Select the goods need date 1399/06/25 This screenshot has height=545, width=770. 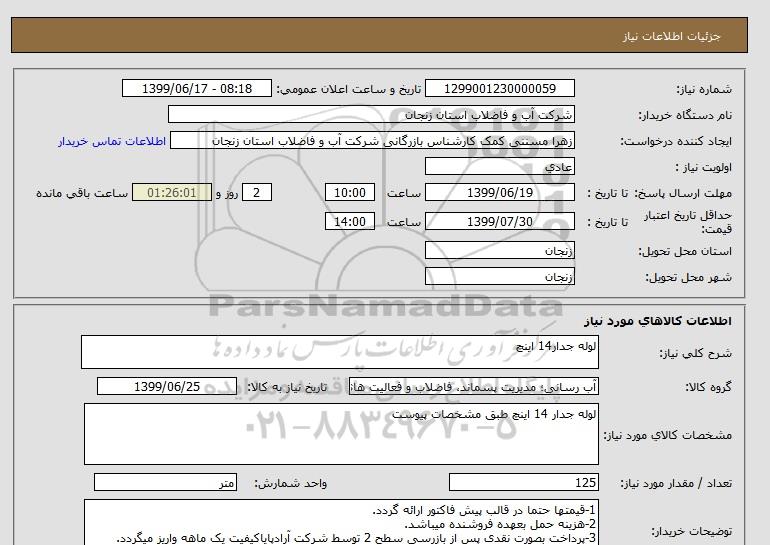pos(167,386)
